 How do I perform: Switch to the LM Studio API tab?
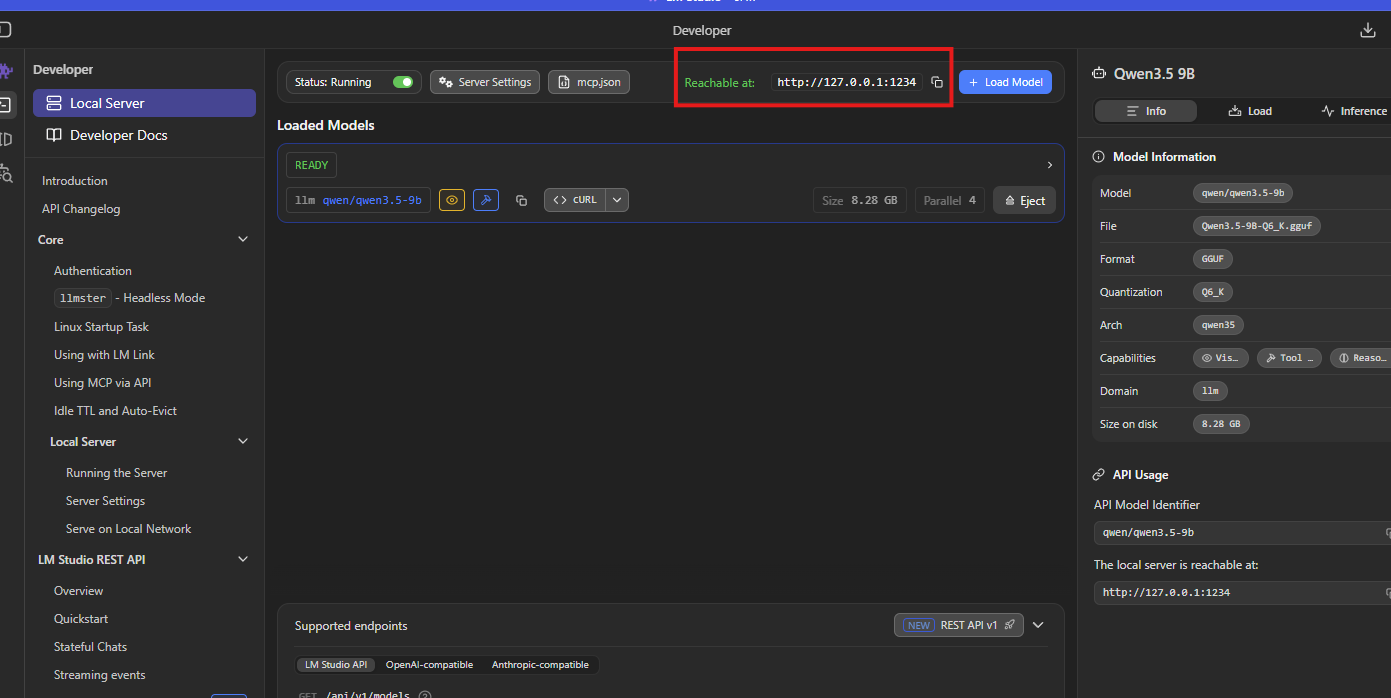[336, 665]
